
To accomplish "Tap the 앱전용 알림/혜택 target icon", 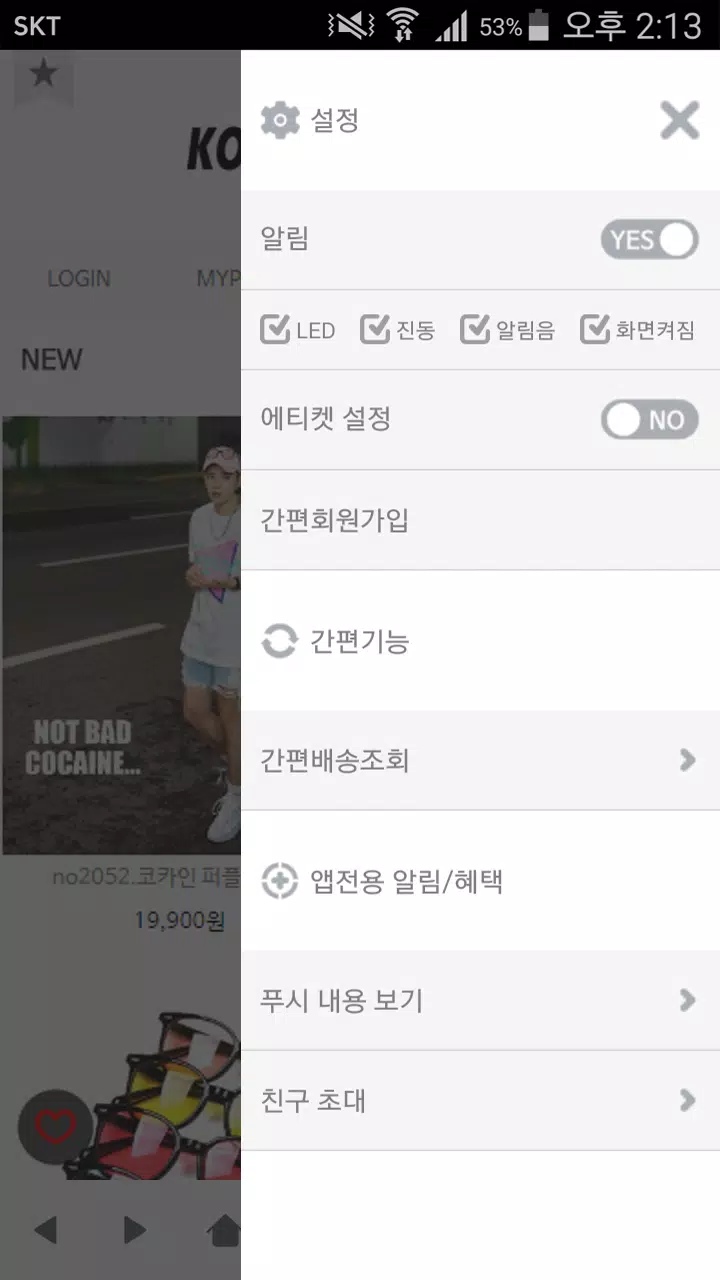I will click(280, 881).
